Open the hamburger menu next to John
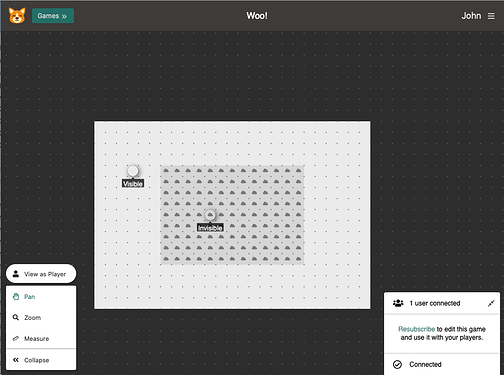The width and height of the screenshot is (504, 375). pos(491,16)
